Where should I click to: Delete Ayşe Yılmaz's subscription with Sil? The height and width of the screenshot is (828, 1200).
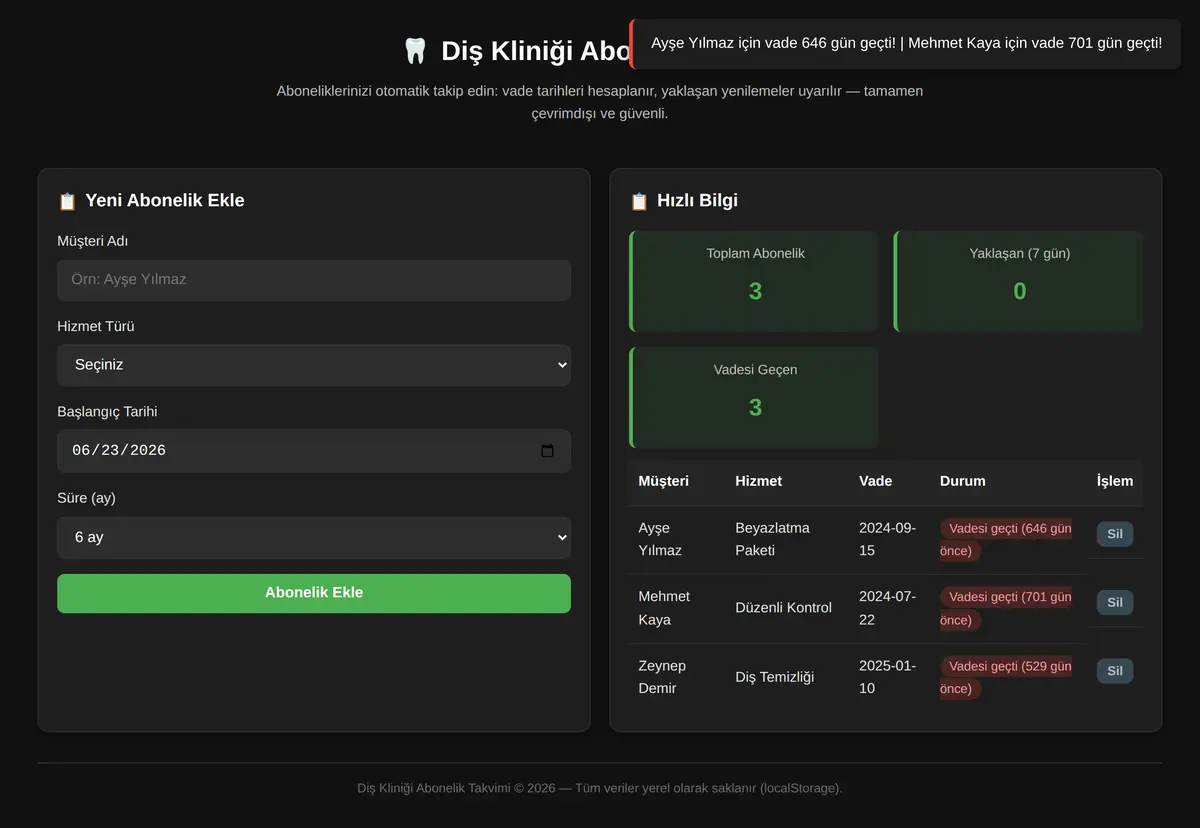point(1115,534)
